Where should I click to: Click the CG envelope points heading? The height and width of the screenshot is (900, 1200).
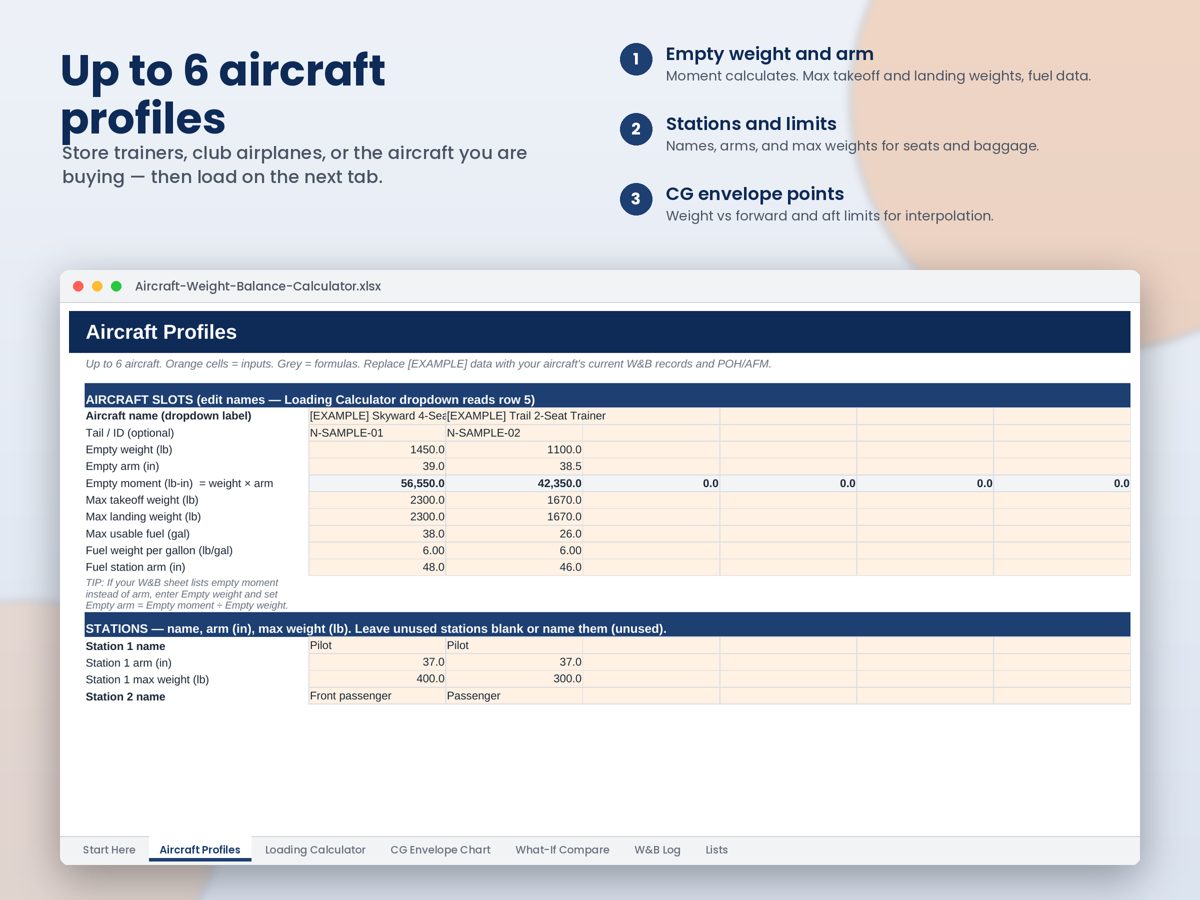point(755,194)
